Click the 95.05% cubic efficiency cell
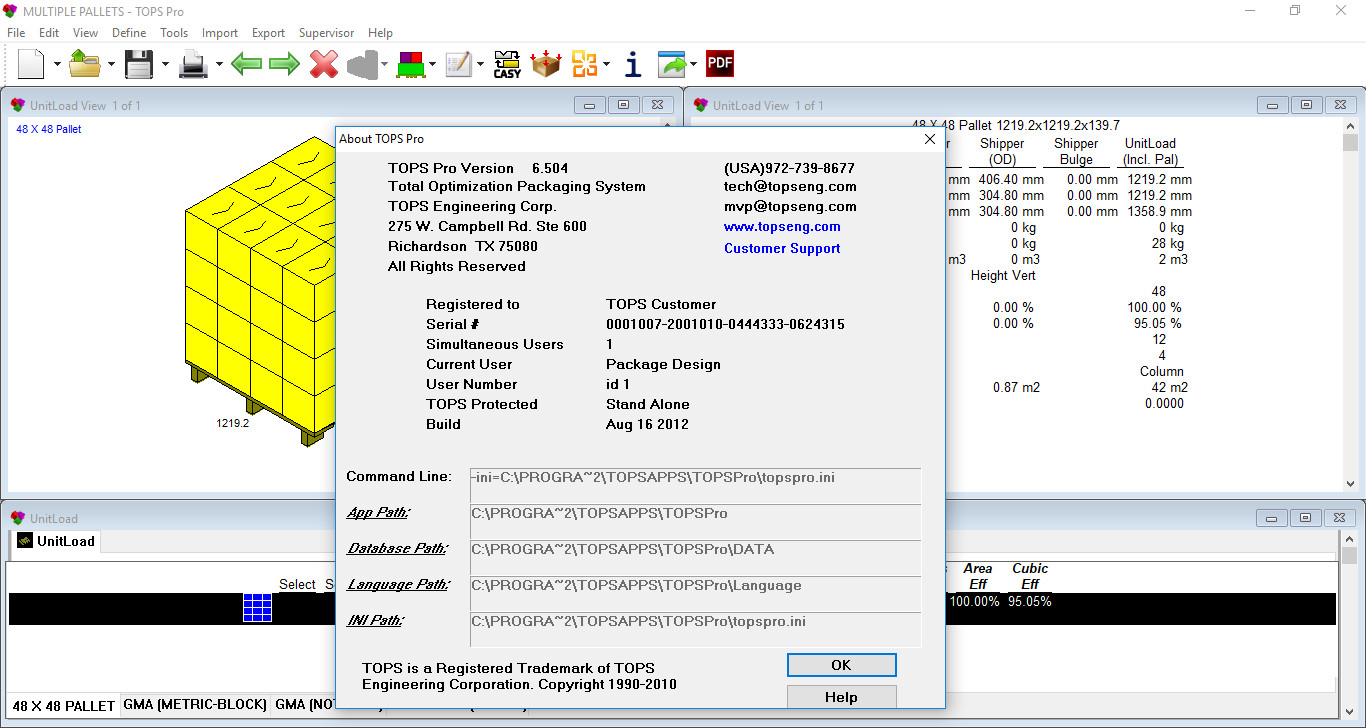1366x728 pixels. coord(1029,602)
